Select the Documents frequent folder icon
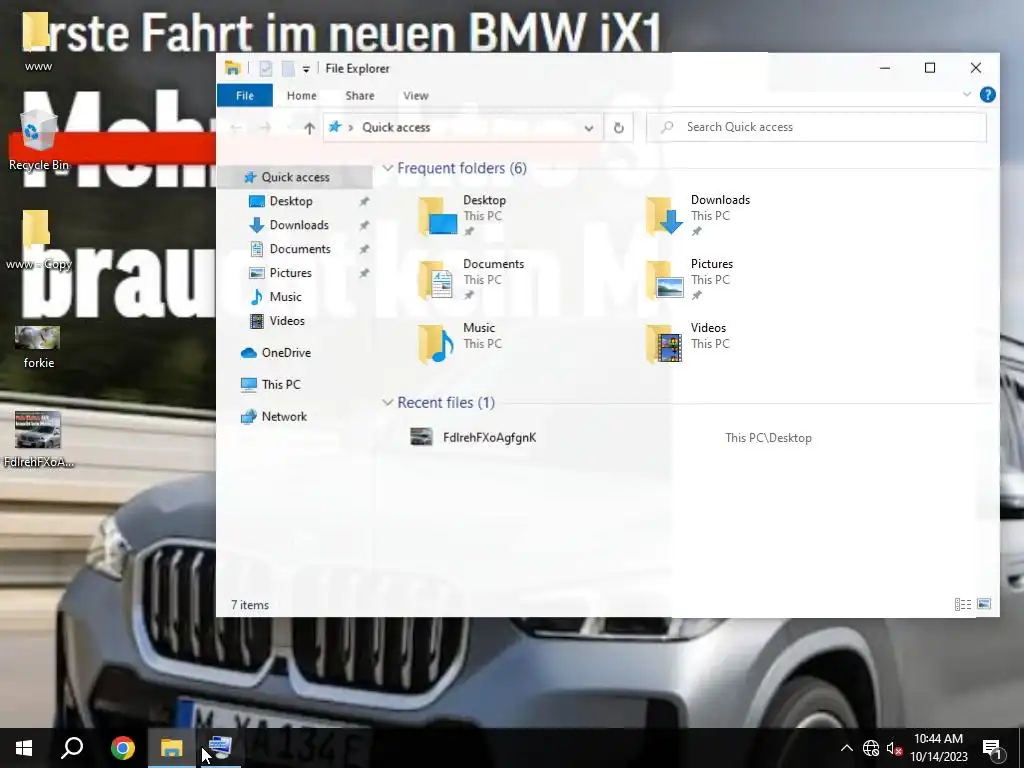The width and height of the screenshot is (1024, 768). tap(438, 280)
